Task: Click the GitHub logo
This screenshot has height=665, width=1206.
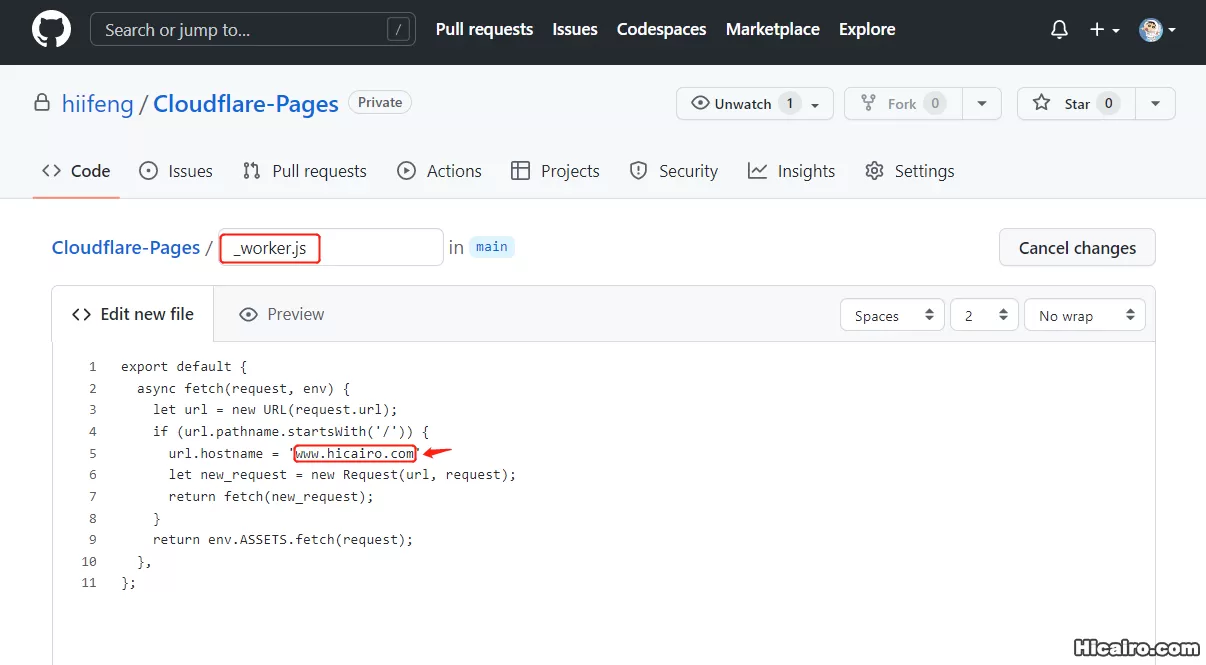Action: 50,29
